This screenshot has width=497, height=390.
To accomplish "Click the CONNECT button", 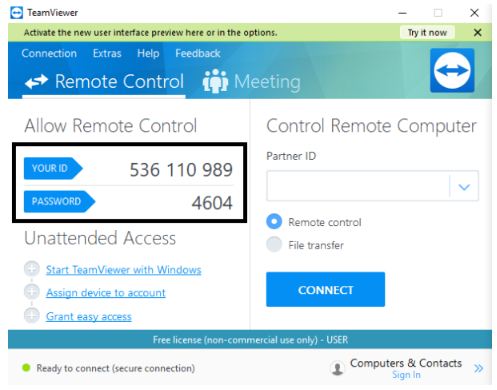I will pos(325,289).
